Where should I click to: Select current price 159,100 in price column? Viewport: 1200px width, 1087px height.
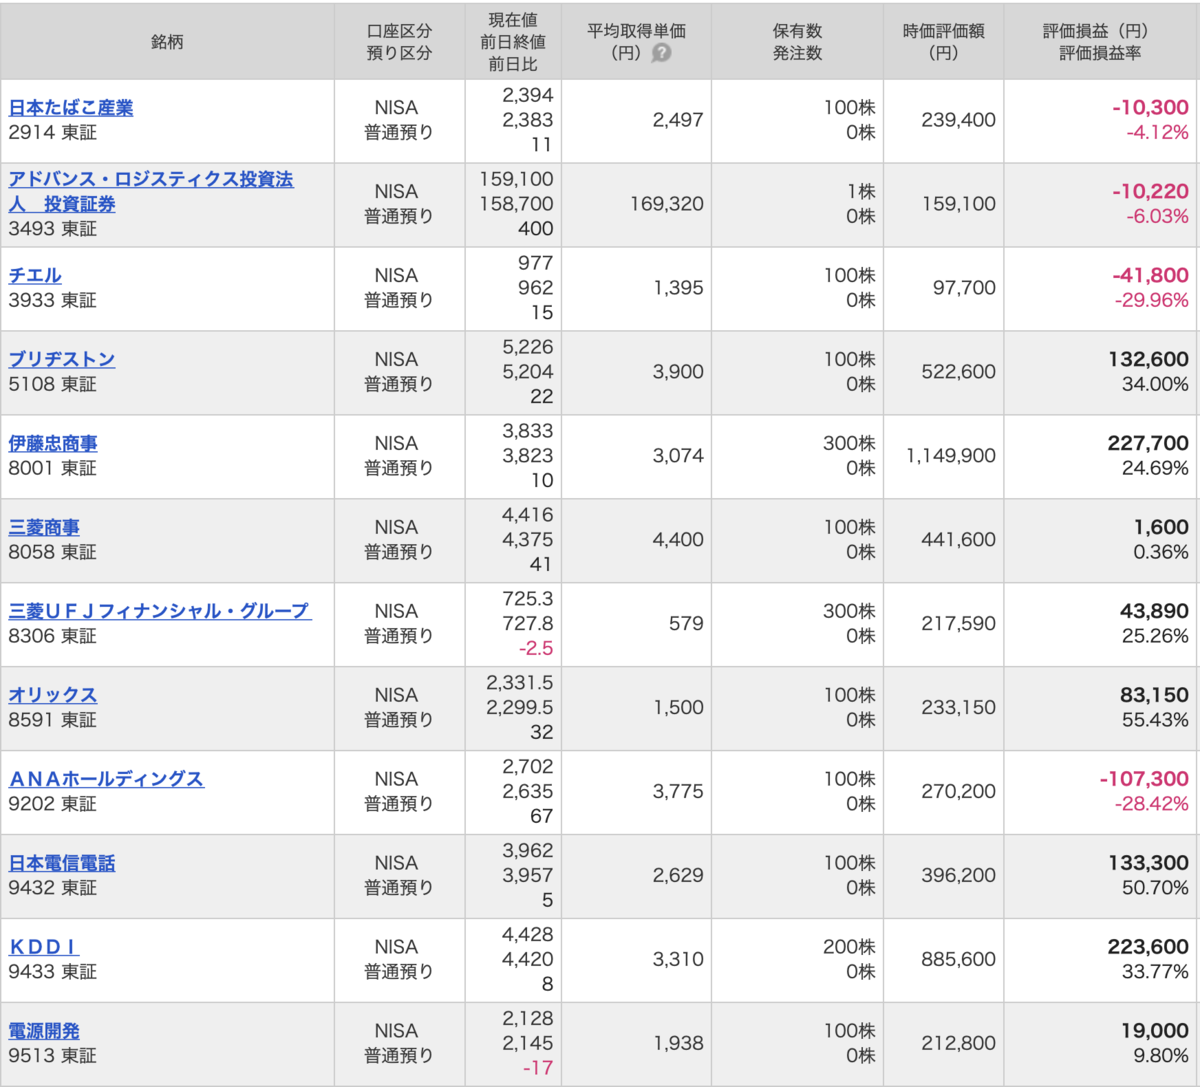click(x=516, y=179)
